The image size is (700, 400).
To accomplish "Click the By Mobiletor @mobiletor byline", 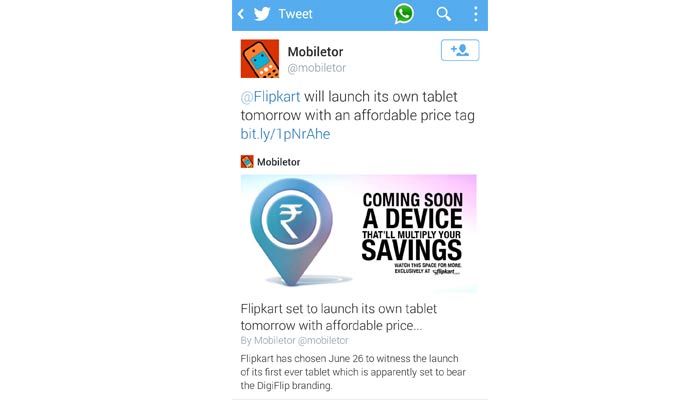I will (295, 340).
